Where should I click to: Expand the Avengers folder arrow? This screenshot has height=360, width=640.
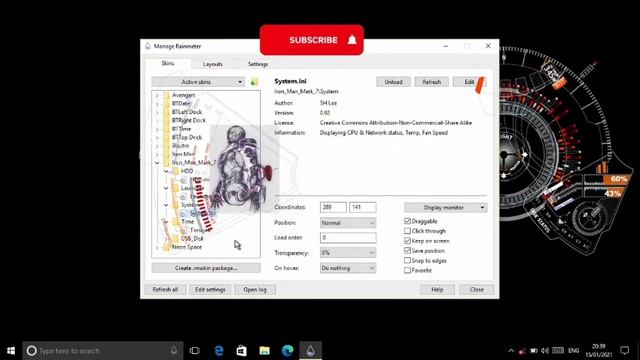click(157, 95)
